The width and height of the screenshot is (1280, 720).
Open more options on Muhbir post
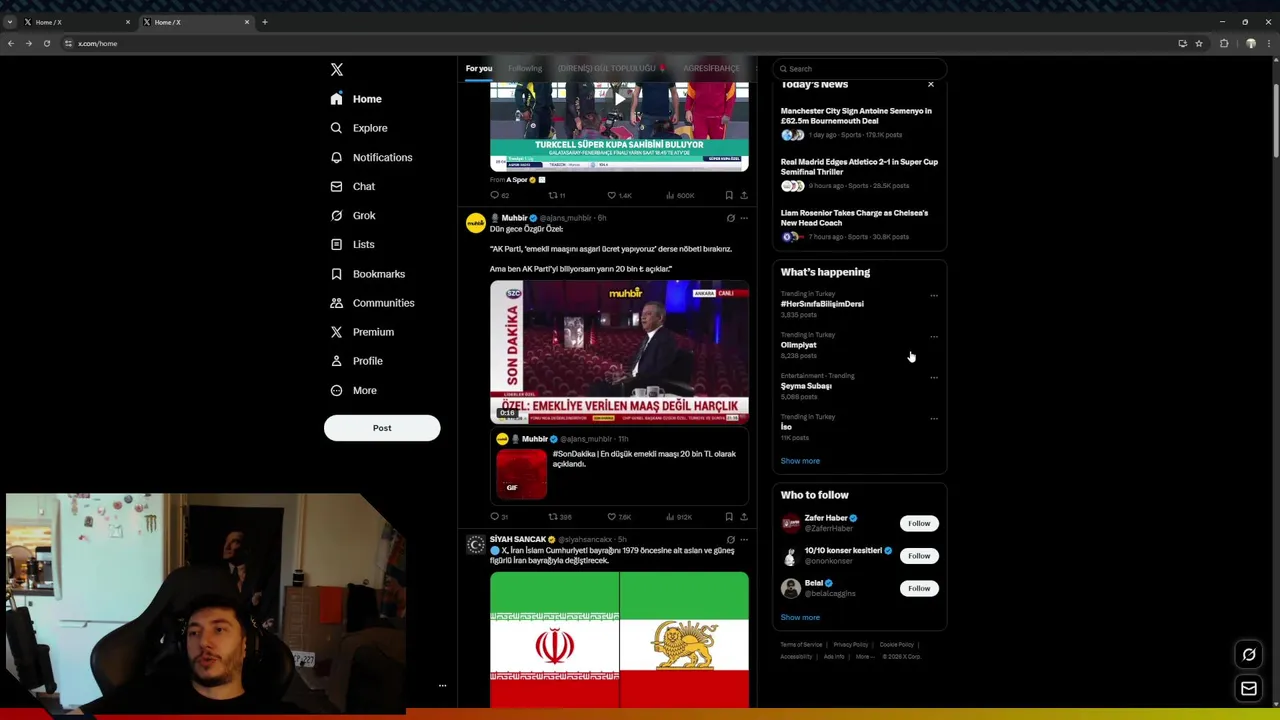[743, 218]
